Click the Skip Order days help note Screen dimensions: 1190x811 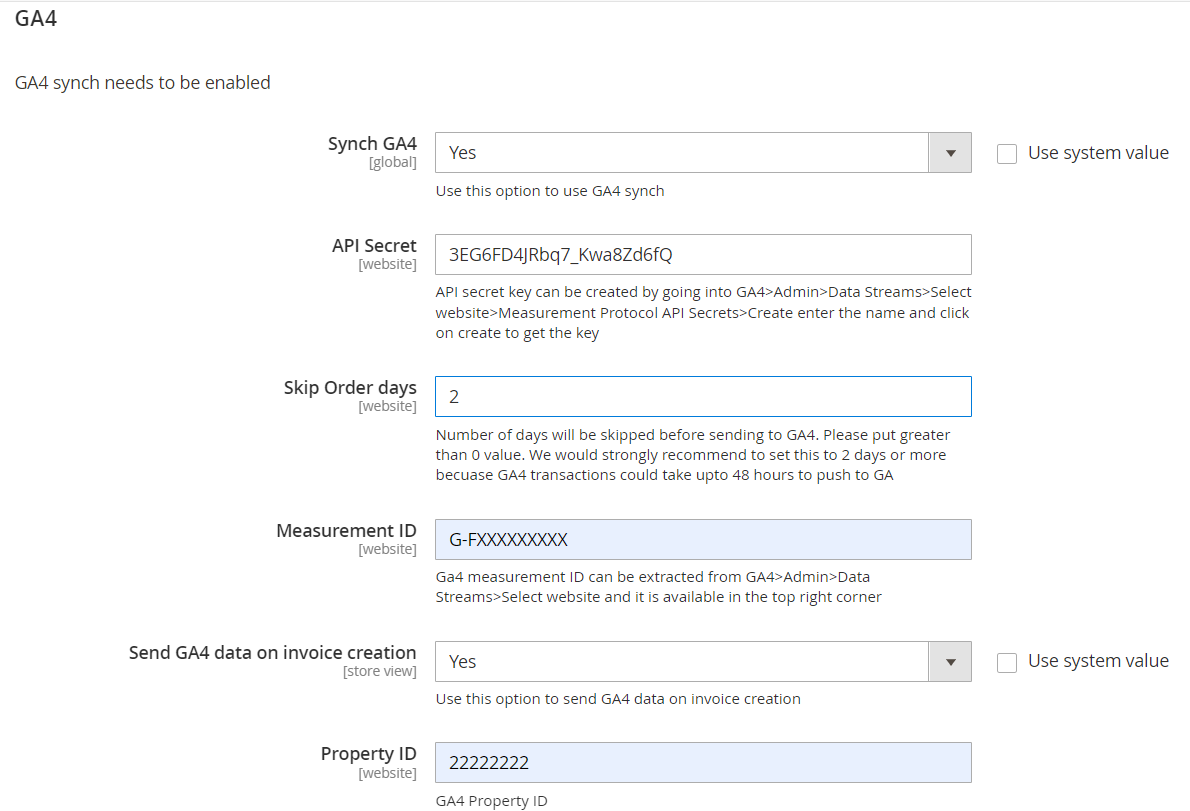[692, 455]
